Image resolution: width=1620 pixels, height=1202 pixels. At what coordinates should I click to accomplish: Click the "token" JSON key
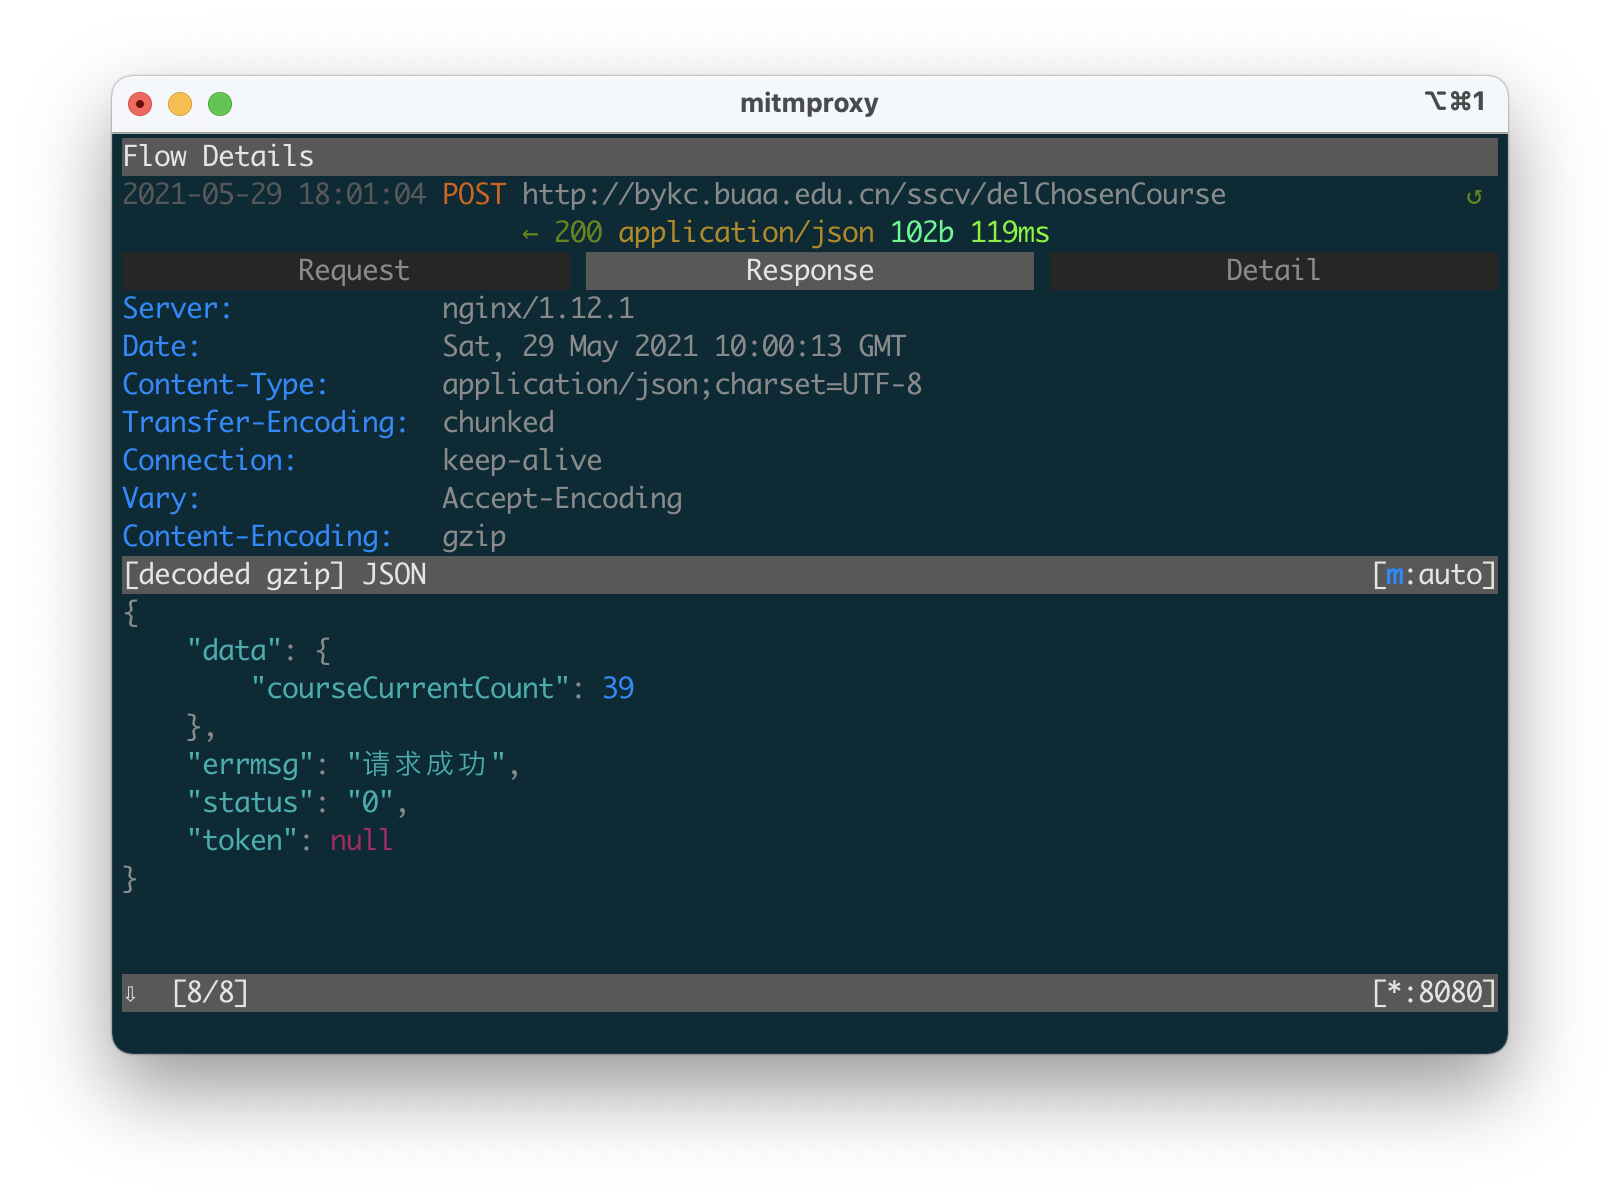coord(242,841)
